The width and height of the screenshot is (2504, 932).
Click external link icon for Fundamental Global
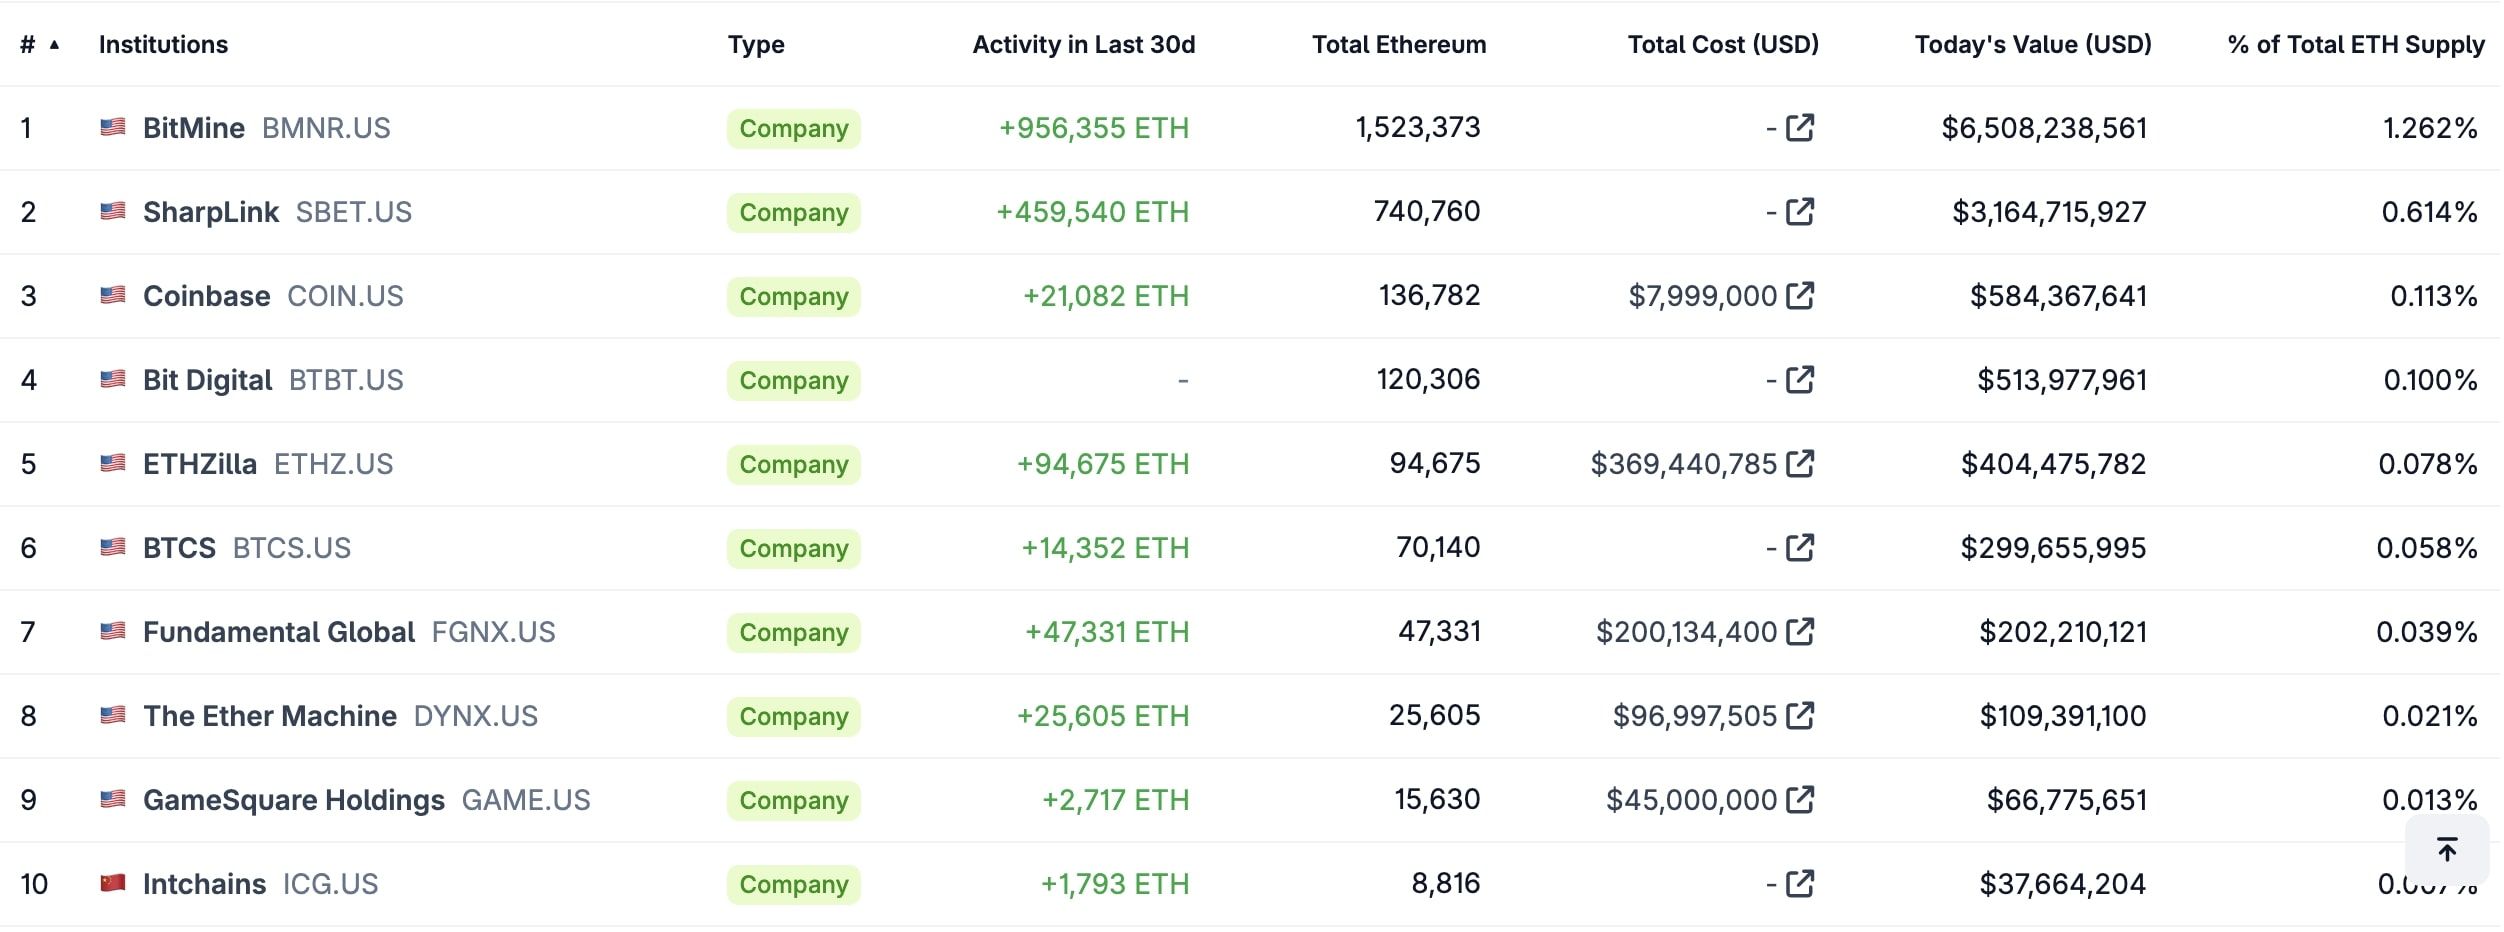click(1800, 632)
